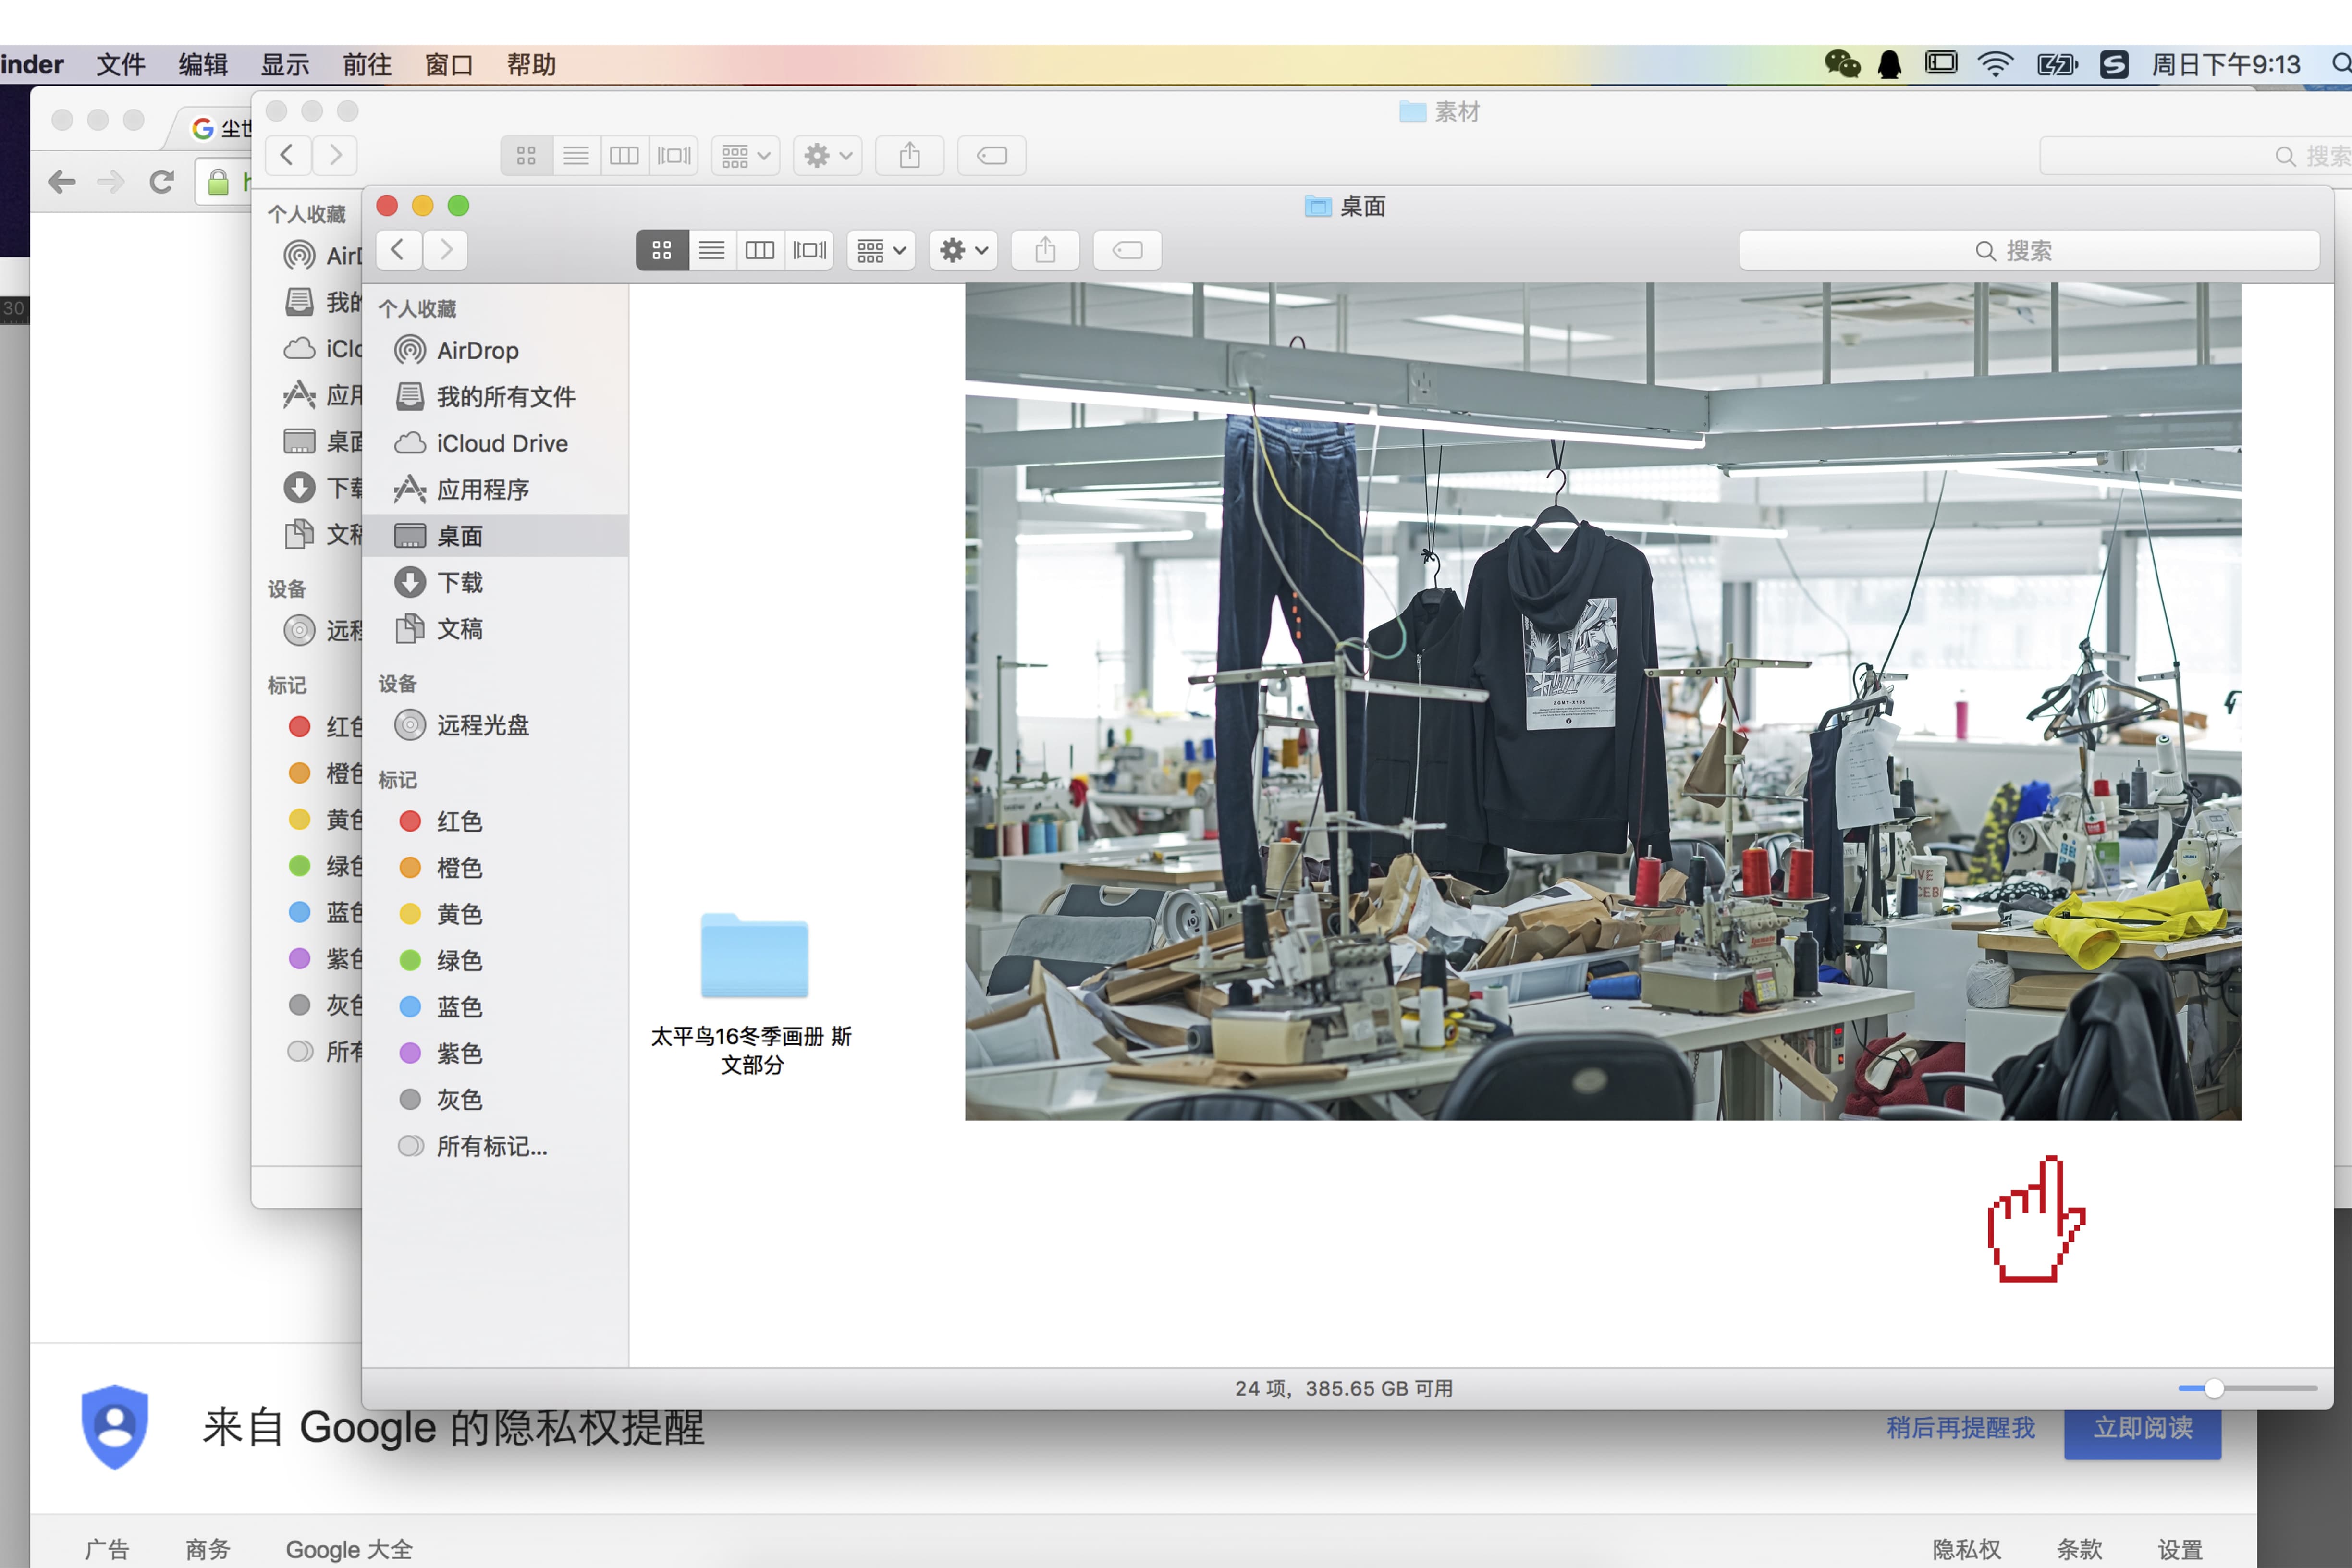This screenshot has height=1568, width=2352.
Task: Switch to list view mode
Action: [x=711, y=250]
